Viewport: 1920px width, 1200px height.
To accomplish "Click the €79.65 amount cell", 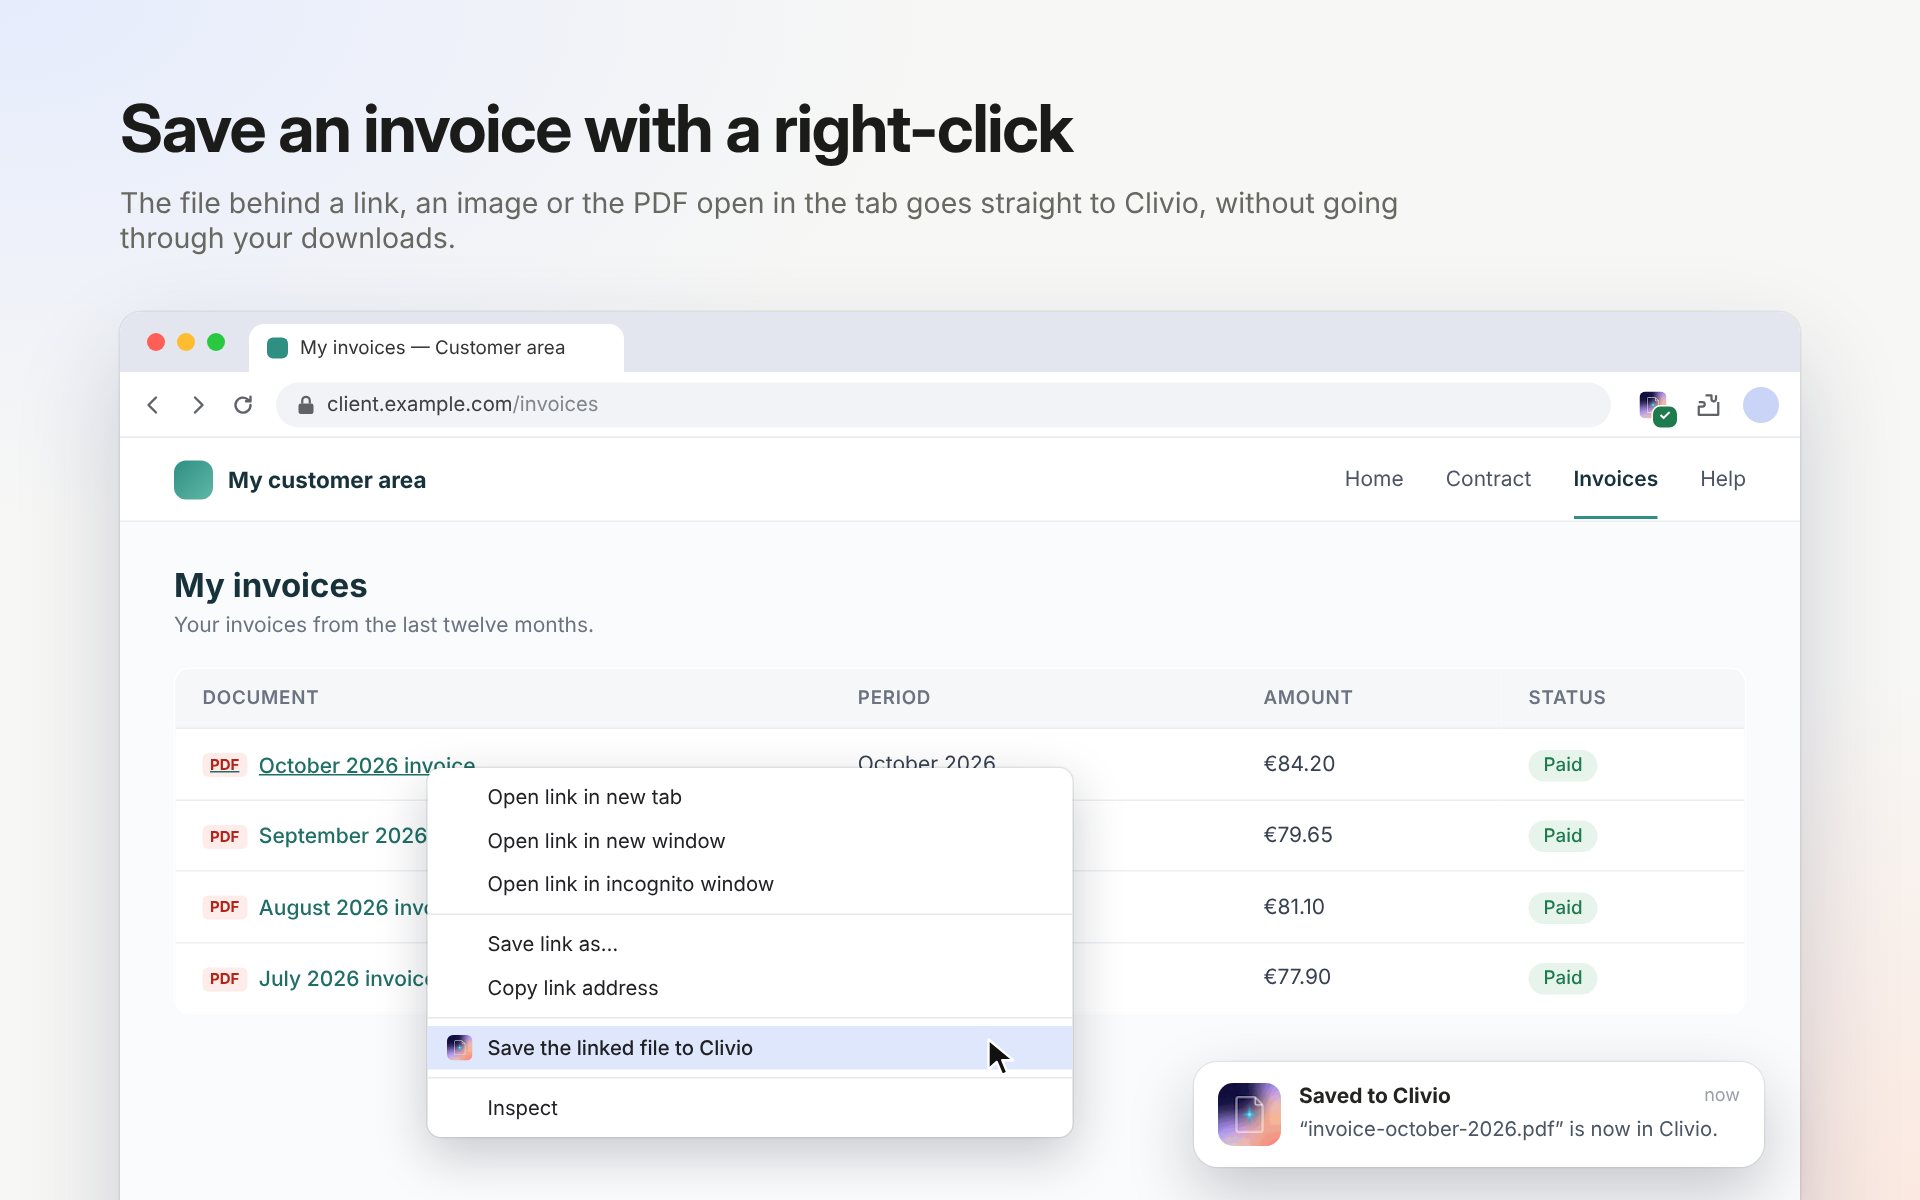I will [1298, 835].
